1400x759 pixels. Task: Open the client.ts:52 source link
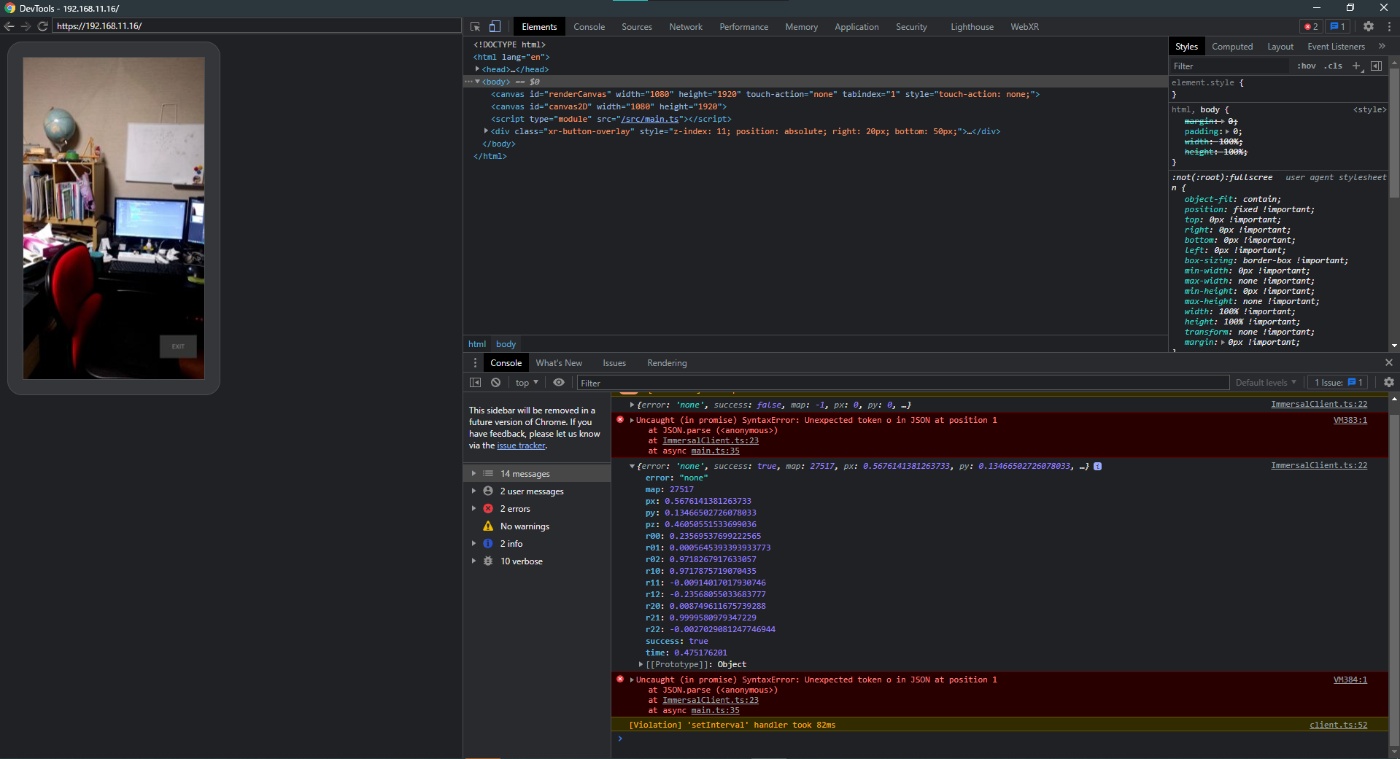pyautogui.click(x=1338, y=724)
